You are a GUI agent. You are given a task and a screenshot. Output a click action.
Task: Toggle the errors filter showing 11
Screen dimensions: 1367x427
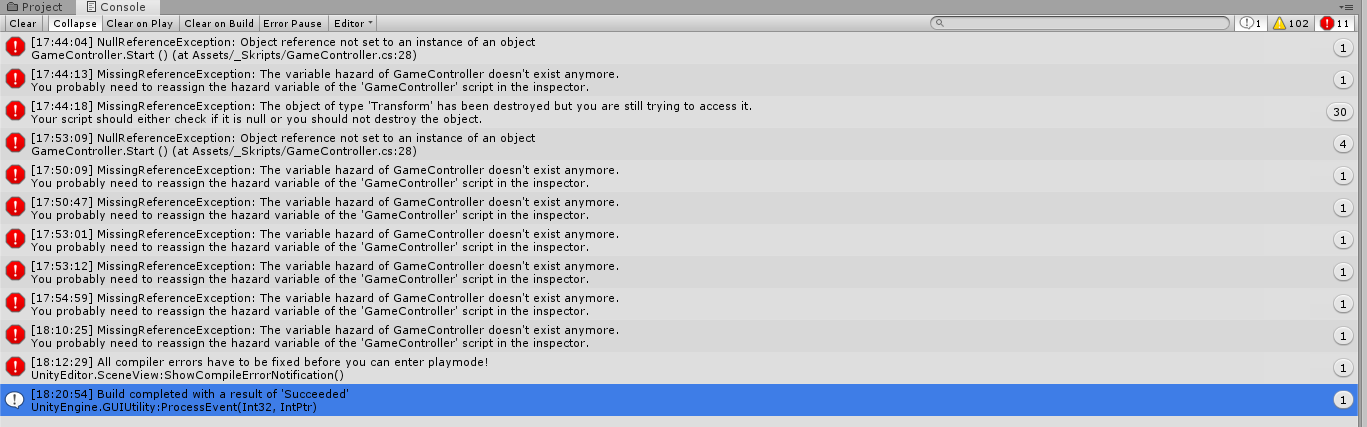(1336, 23)
